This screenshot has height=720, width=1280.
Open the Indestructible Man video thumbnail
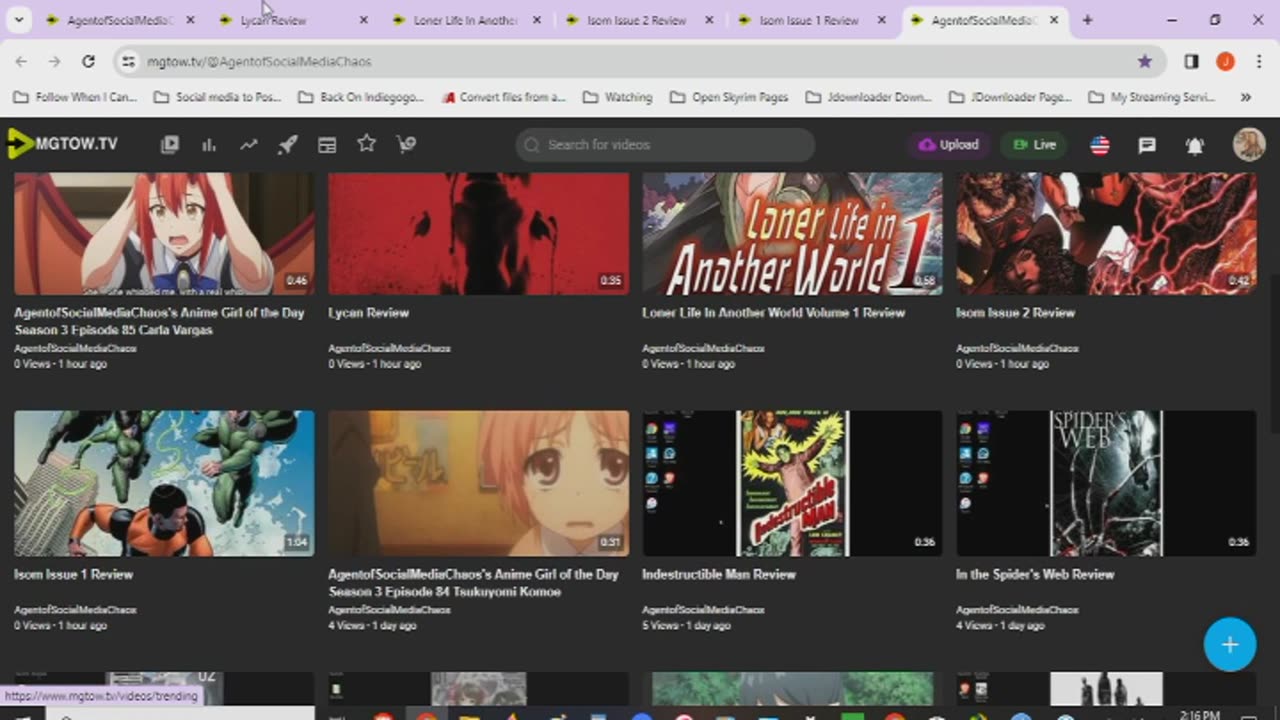792,483
